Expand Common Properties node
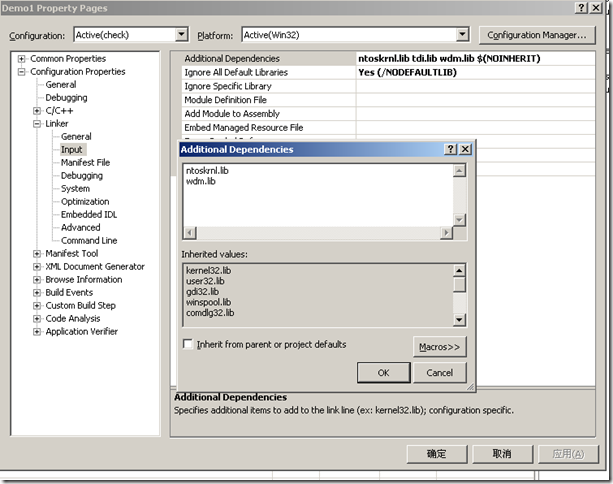The width and height of the screenshot is (613, 484). coord(21,59)
